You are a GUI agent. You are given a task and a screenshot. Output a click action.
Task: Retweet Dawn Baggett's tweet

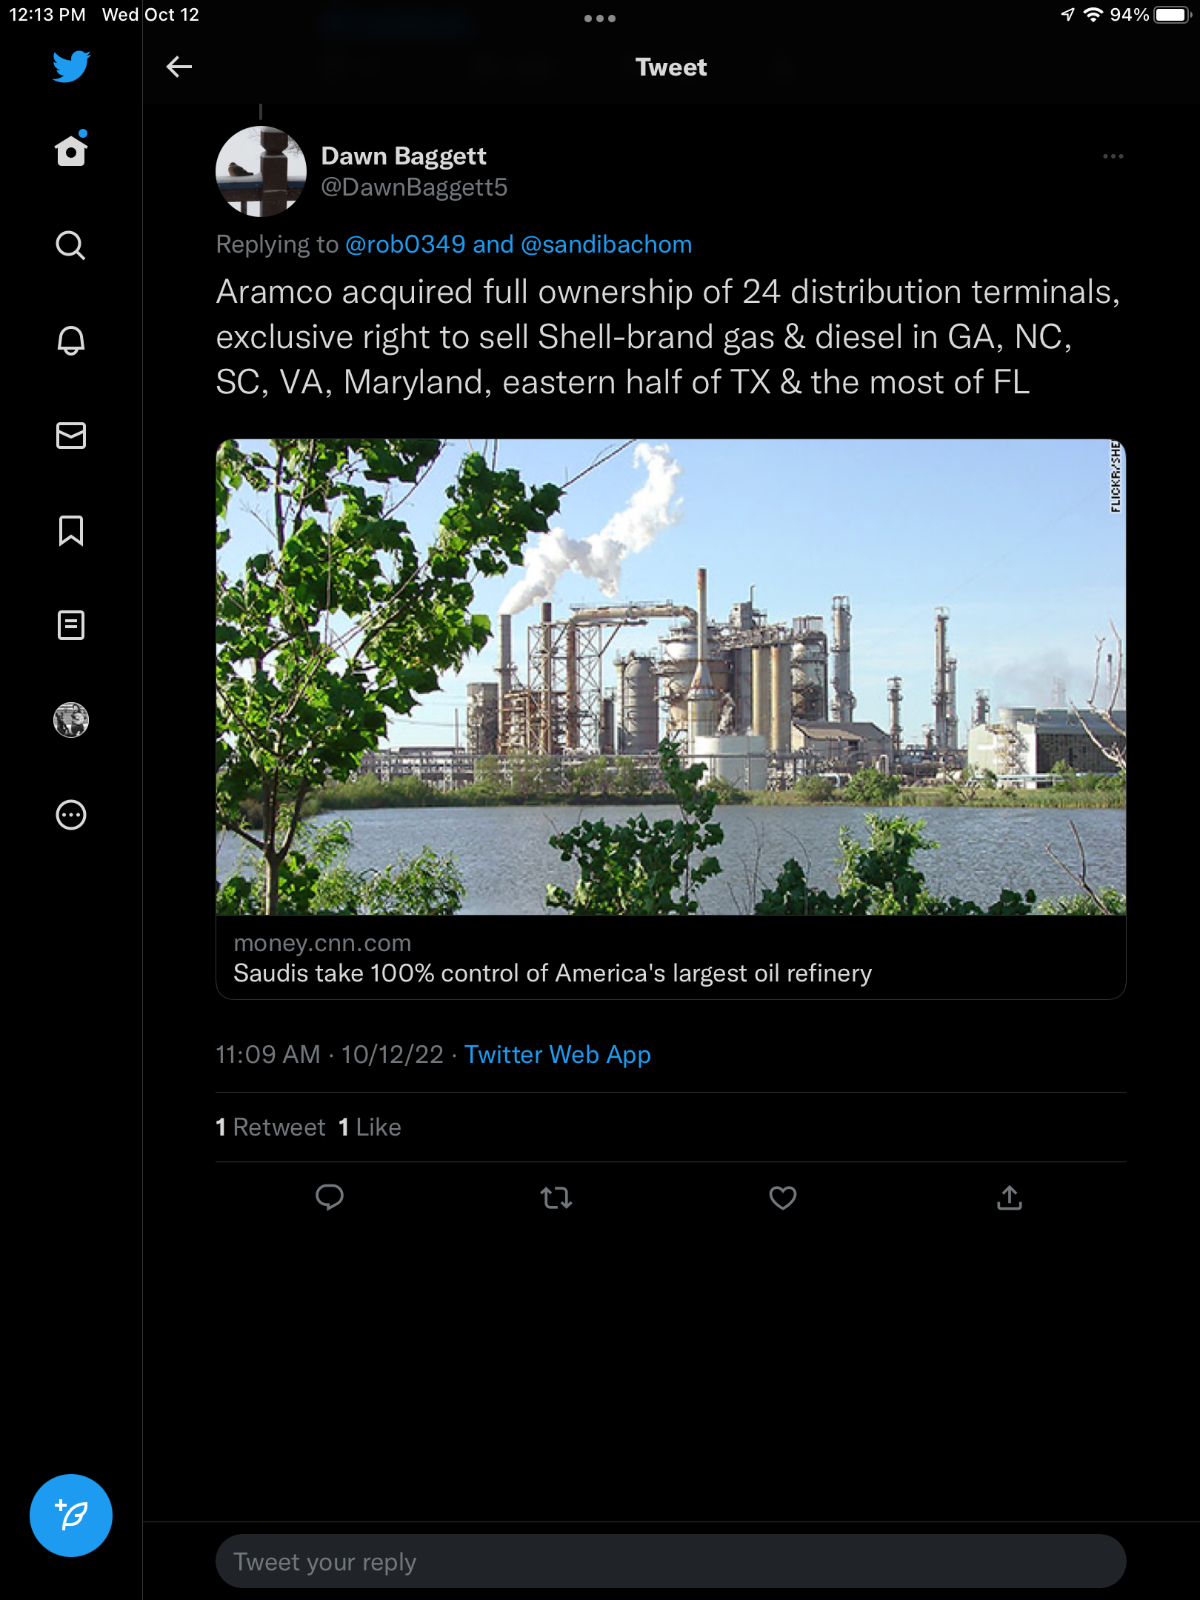pos(556,1197)
